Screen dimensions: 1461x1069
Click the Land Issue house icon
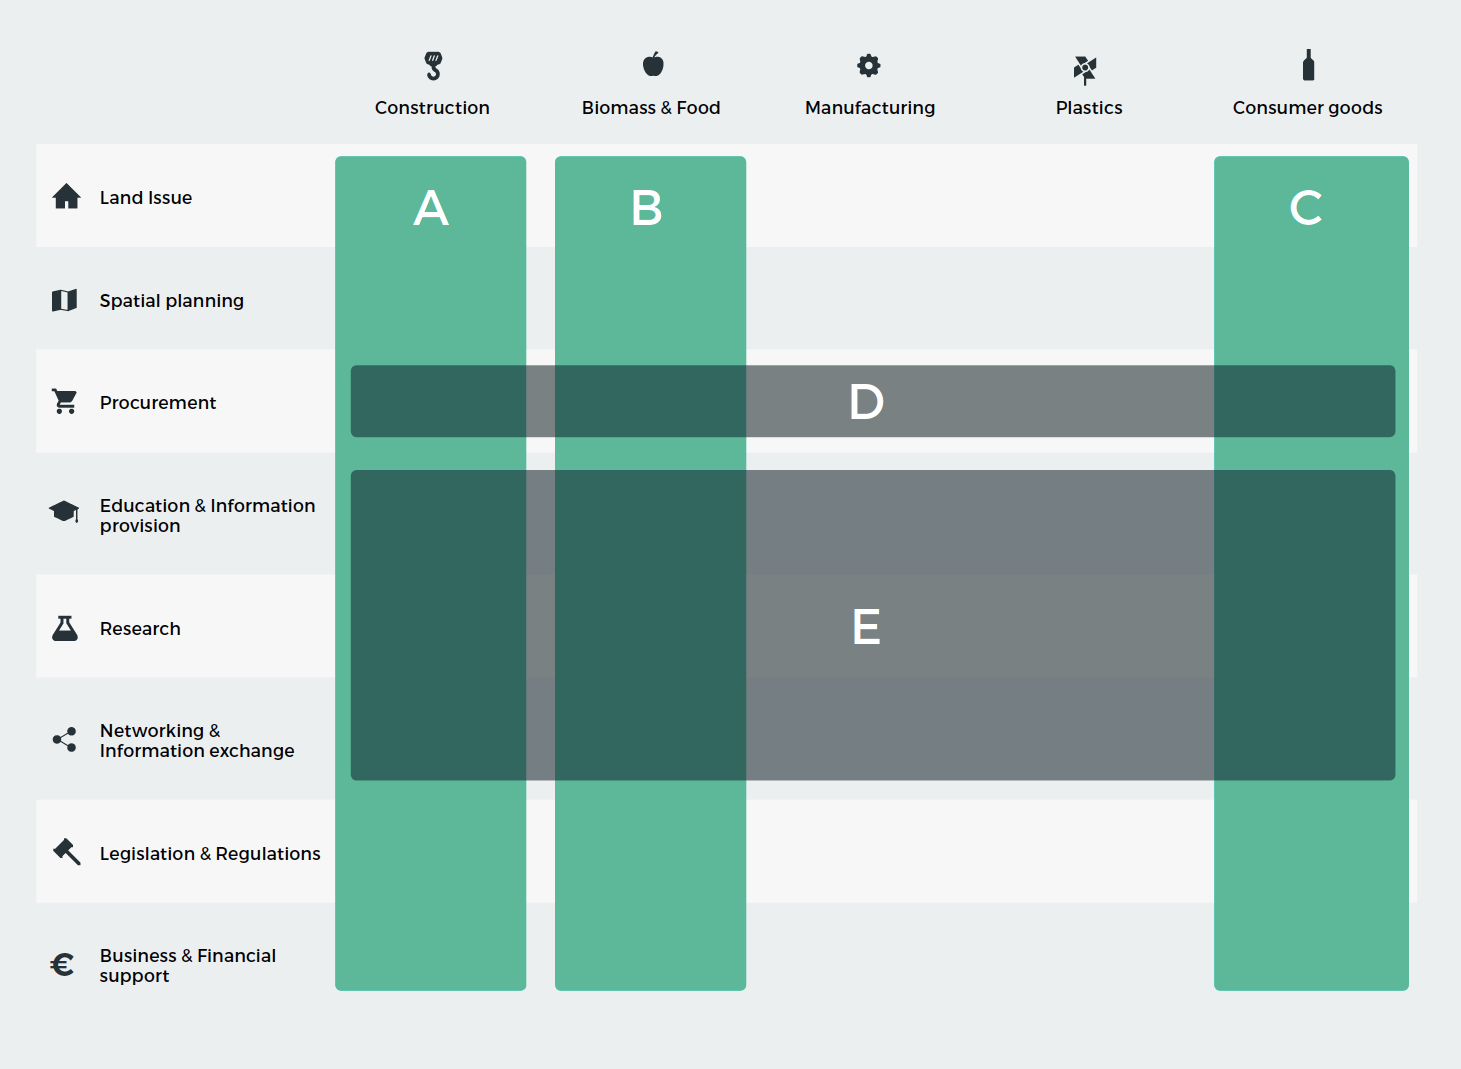66,196
